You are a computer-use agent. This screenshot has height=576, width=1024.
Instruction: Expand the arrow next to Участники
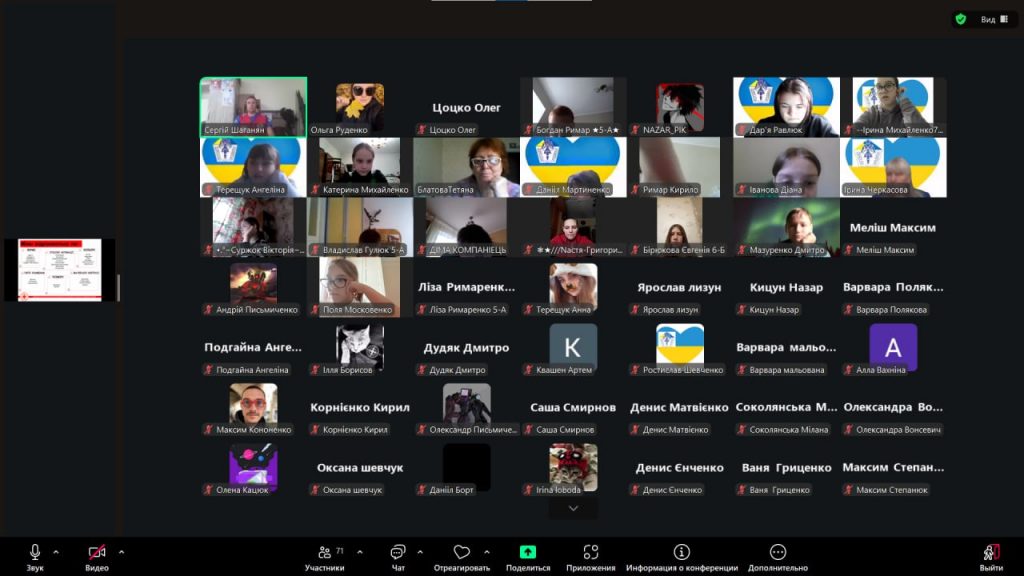359,551
